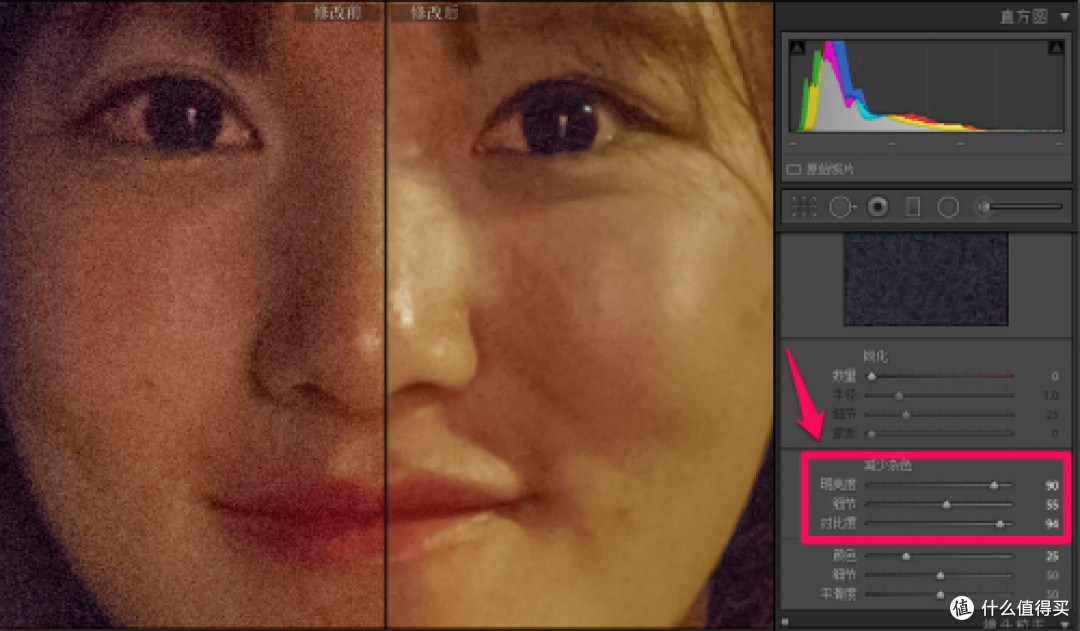
Task: Adjust the color 细节 slider valued 50
Action: [939, 575]
